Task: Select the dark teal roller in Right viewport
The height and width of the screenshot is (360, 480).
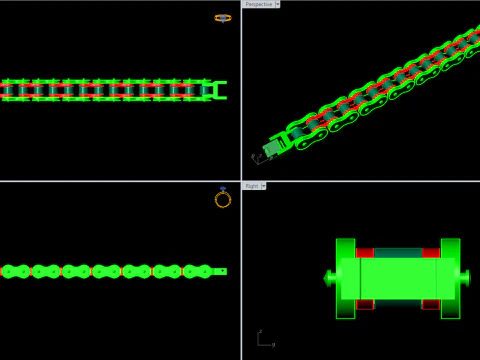Action: (x=398, y=253)
